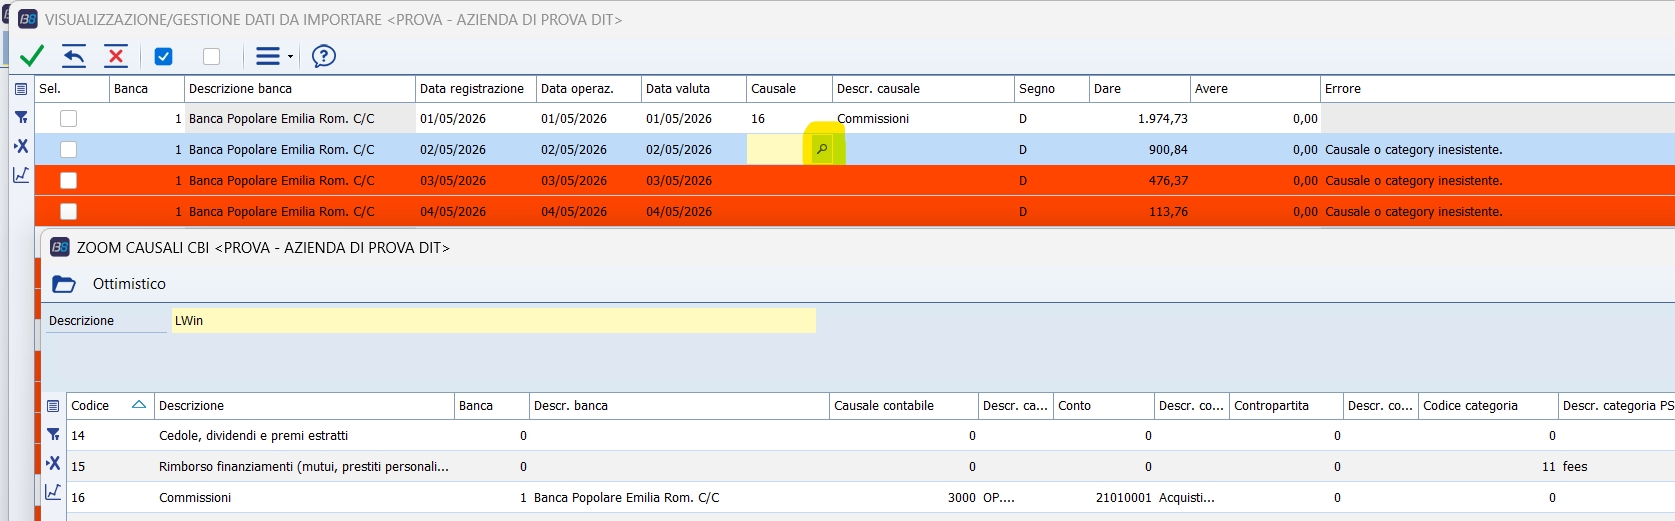1675x521 pixels.
Task: Open the help question mark icon
Action: 324,56
